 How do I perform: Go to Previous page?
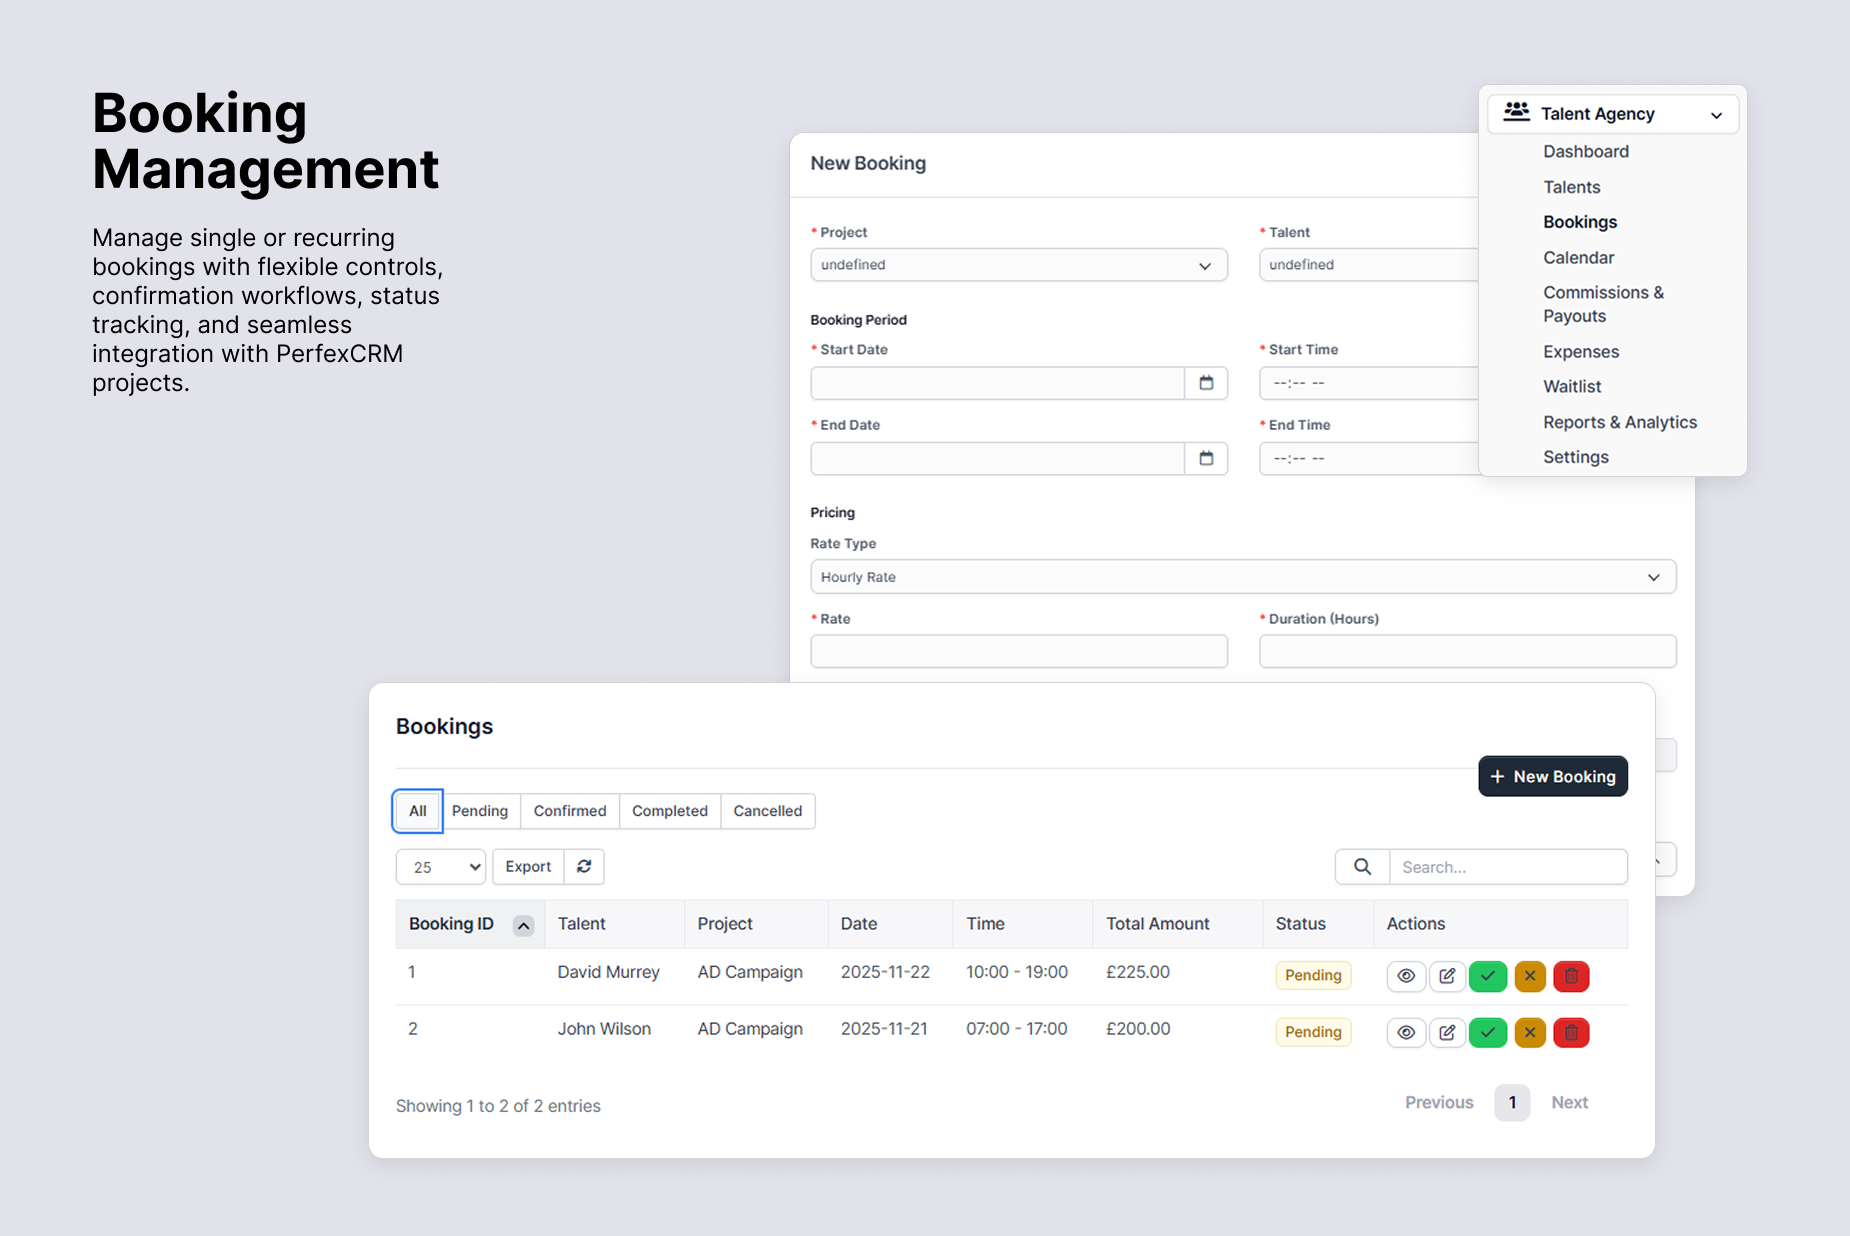1439,1102
